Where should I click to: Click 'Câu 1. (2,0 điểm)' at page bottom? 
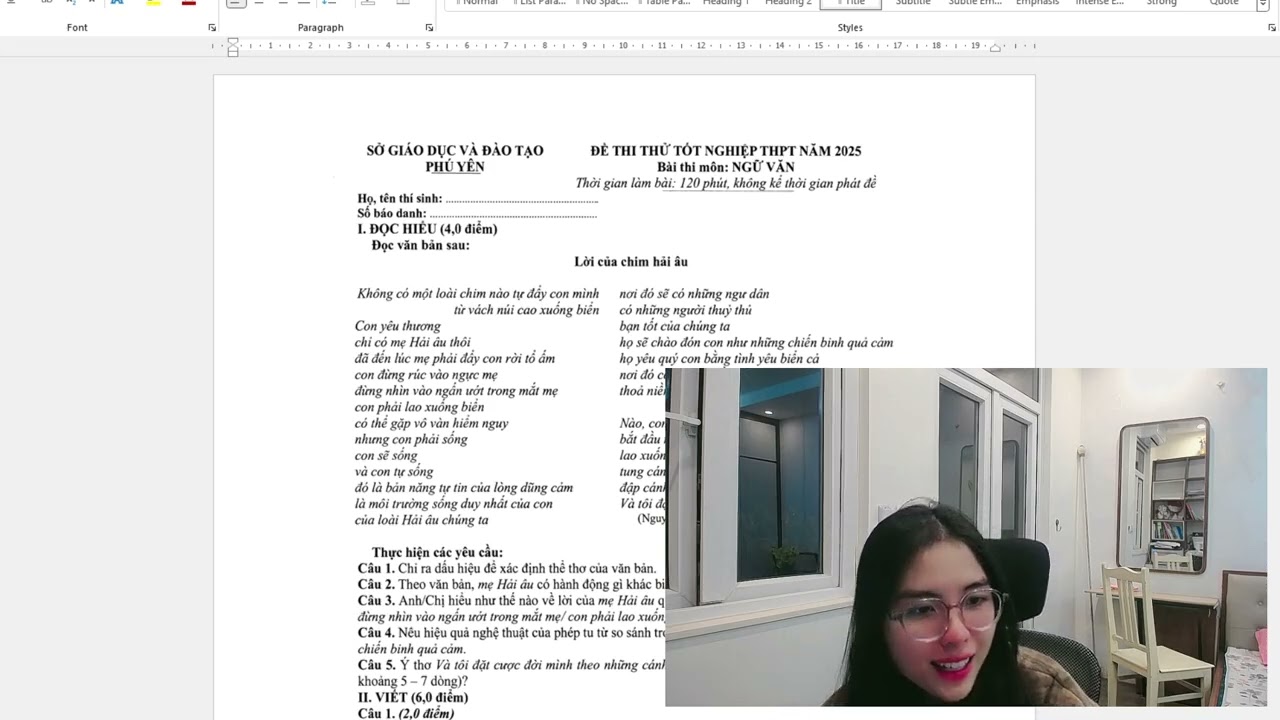point(406,713)
